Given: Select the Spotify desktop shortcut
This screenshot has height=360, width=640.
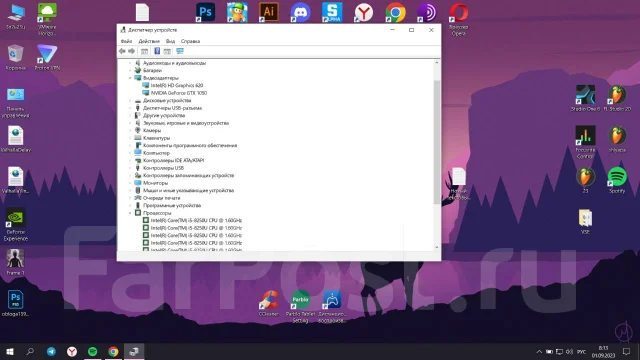Looking at the screenshot, I should click(617, 180).
